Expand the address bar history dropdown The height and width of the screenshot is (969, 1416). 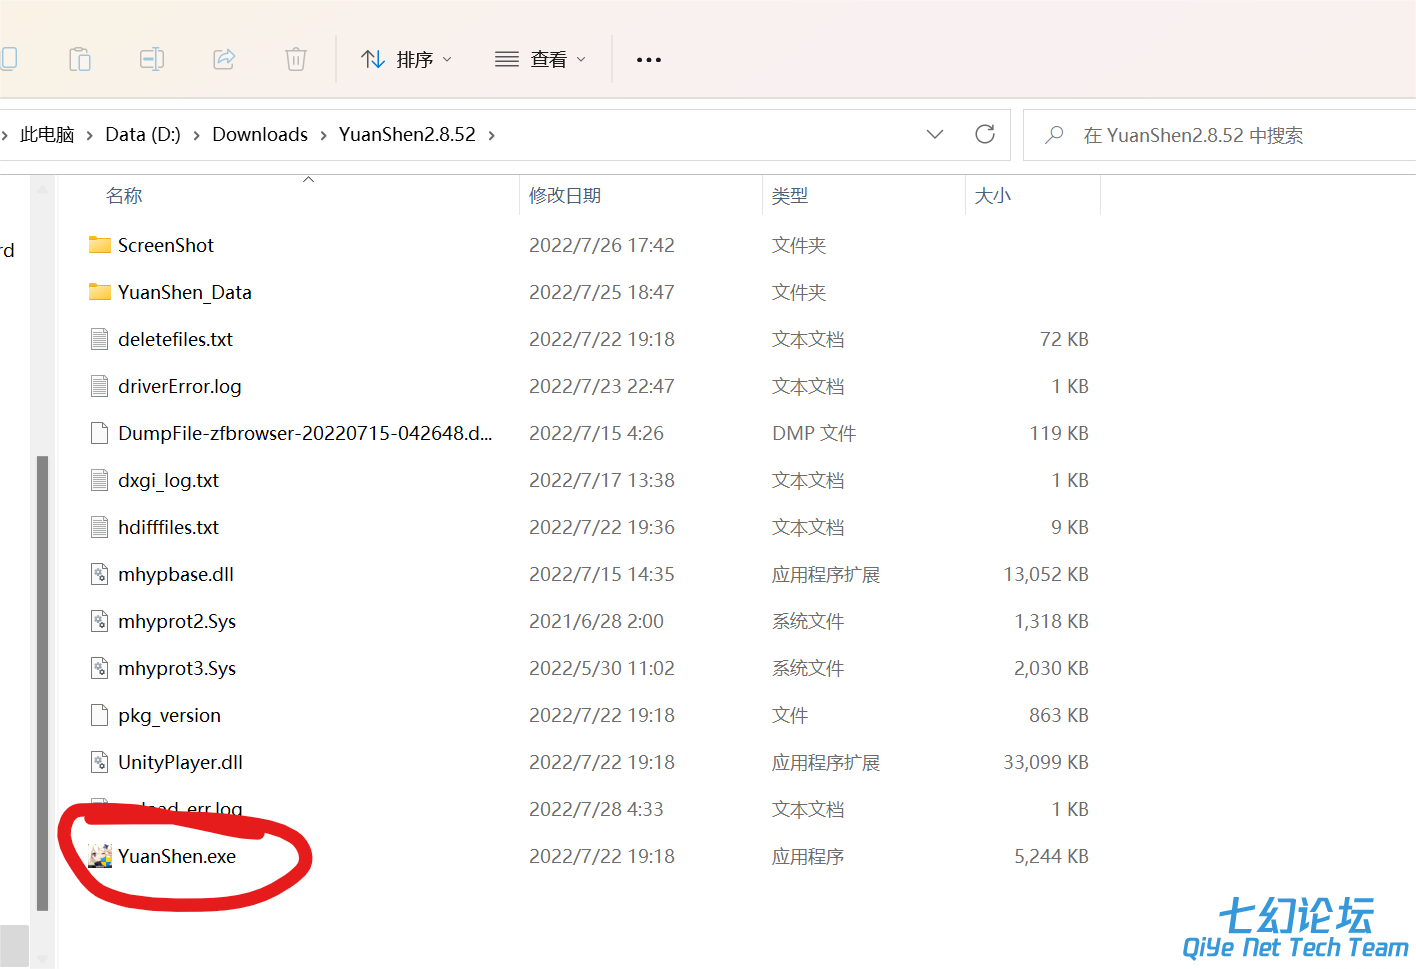(x=935, y=134)
